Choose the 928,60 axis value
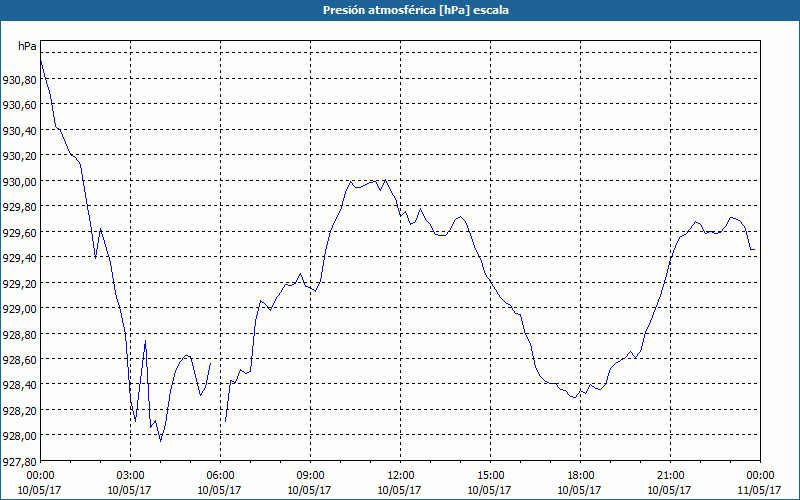The width and height of the screenshot is (800, 500). [x=20, y=360]
